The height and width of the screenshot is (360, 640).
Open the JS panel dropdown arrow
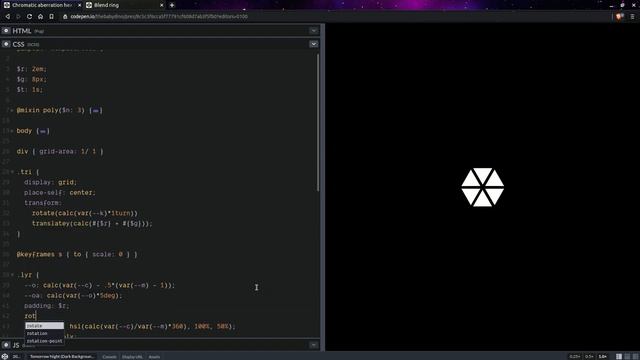click(313, 345)
